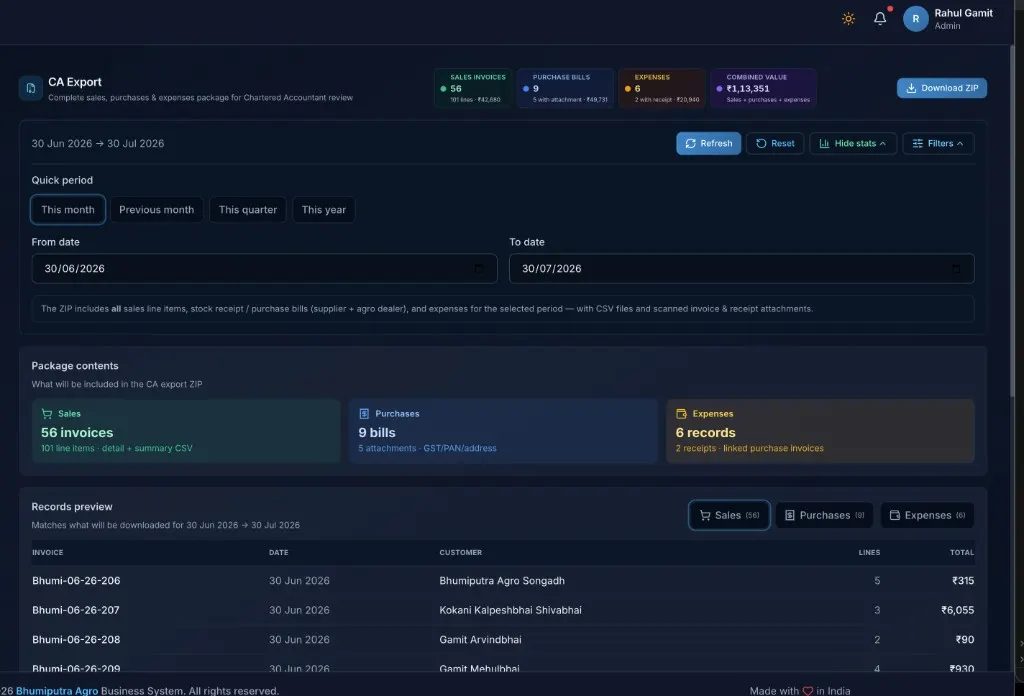Switch to Purchases records tab

point(824,515)
